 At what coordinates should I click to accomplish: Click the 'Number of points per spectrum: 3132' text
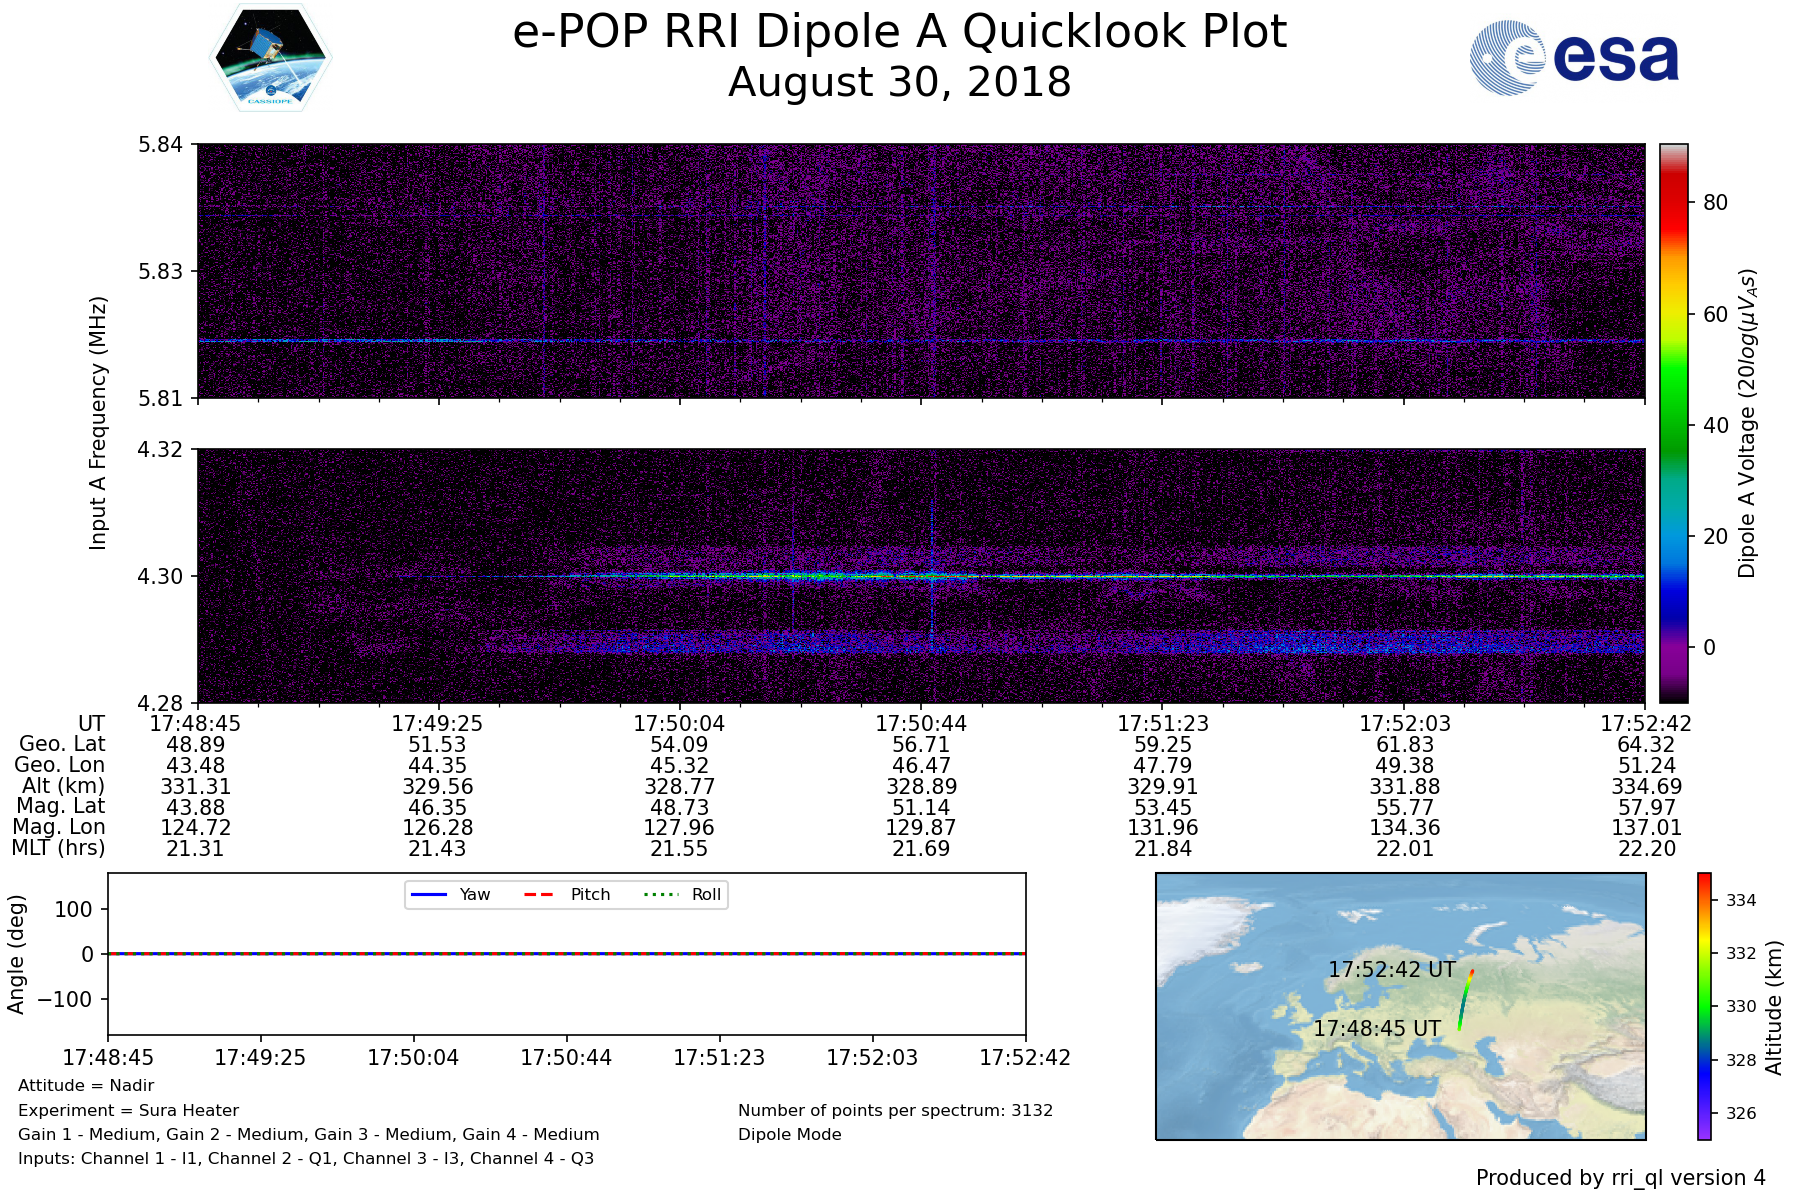(x=895, y=1110)
